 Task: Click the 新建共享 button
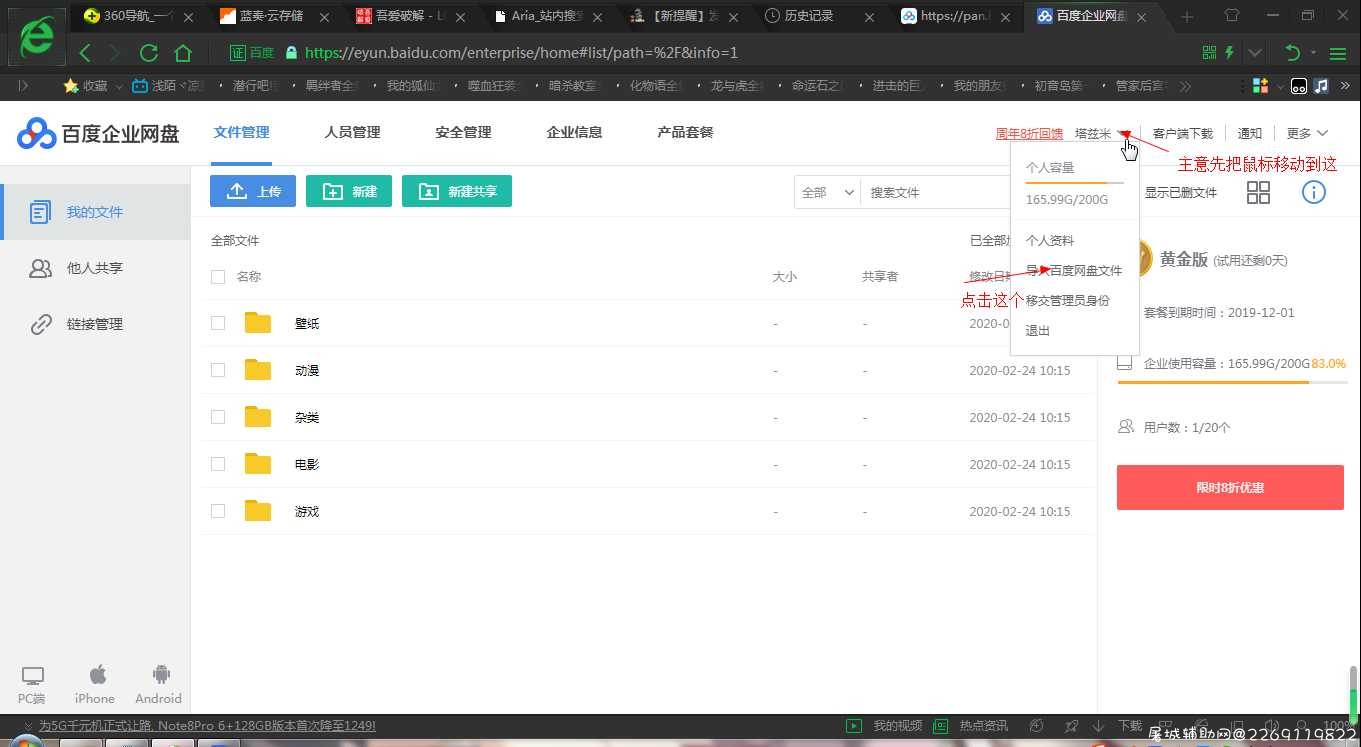(x=457, y=191)
